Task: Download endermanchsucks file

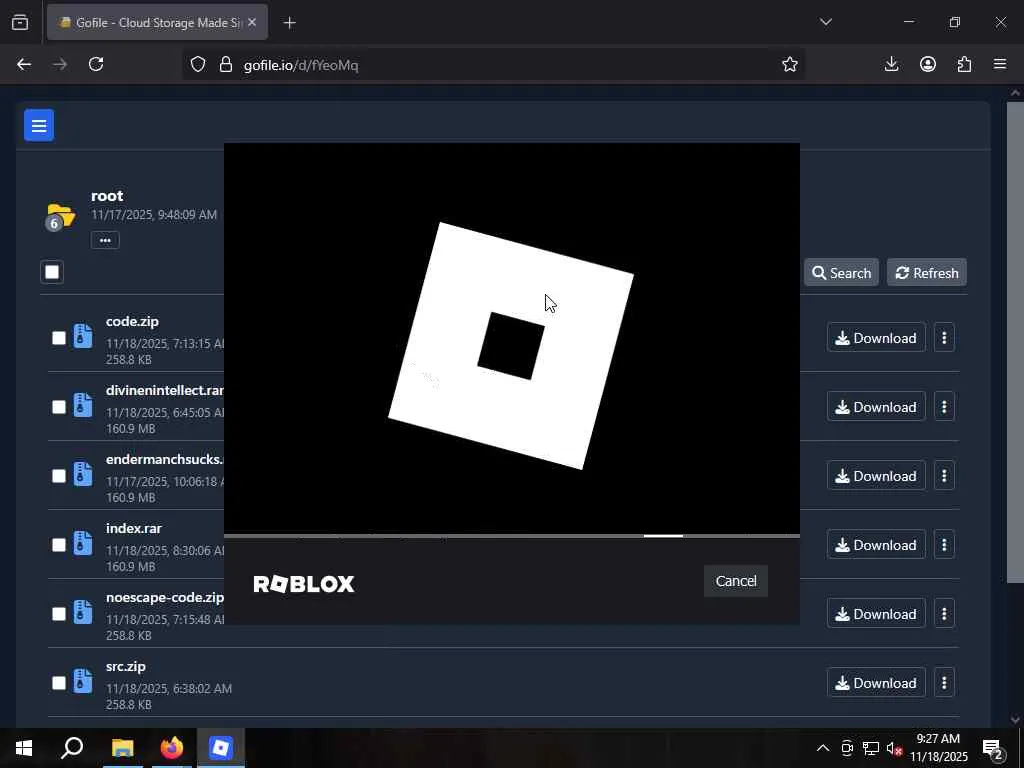Action: point(876,476)
